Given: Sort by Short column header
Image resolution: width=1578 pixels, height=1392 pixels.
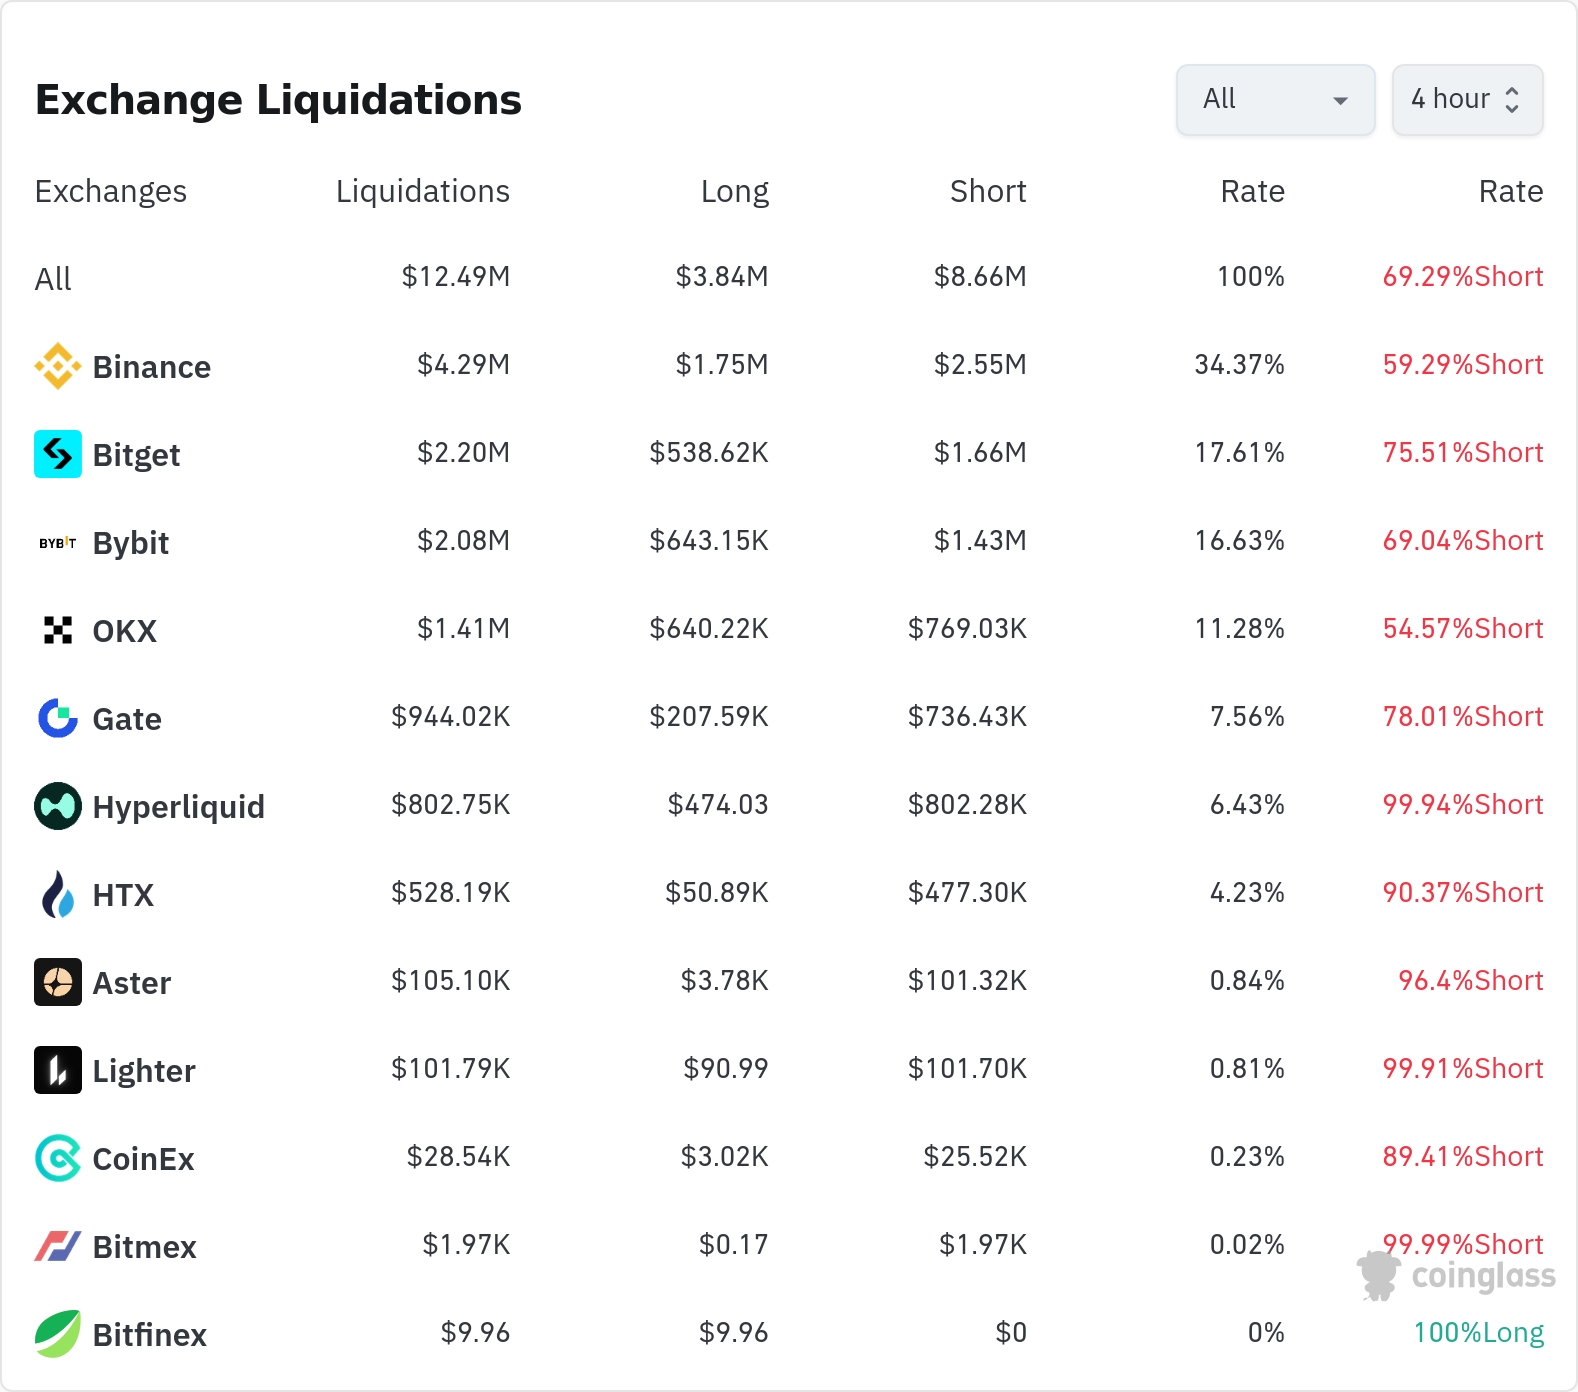Looking at the screenshot, I should [987, 191].
